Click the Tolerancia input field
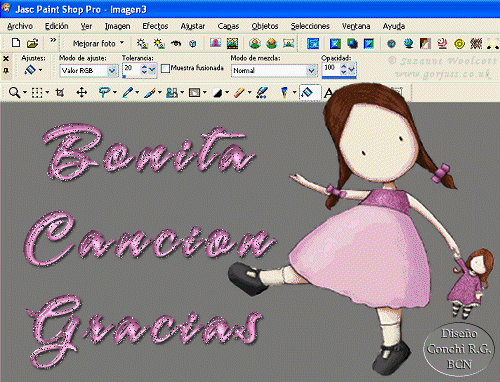500x382 pixels. (x=132, y=69)
